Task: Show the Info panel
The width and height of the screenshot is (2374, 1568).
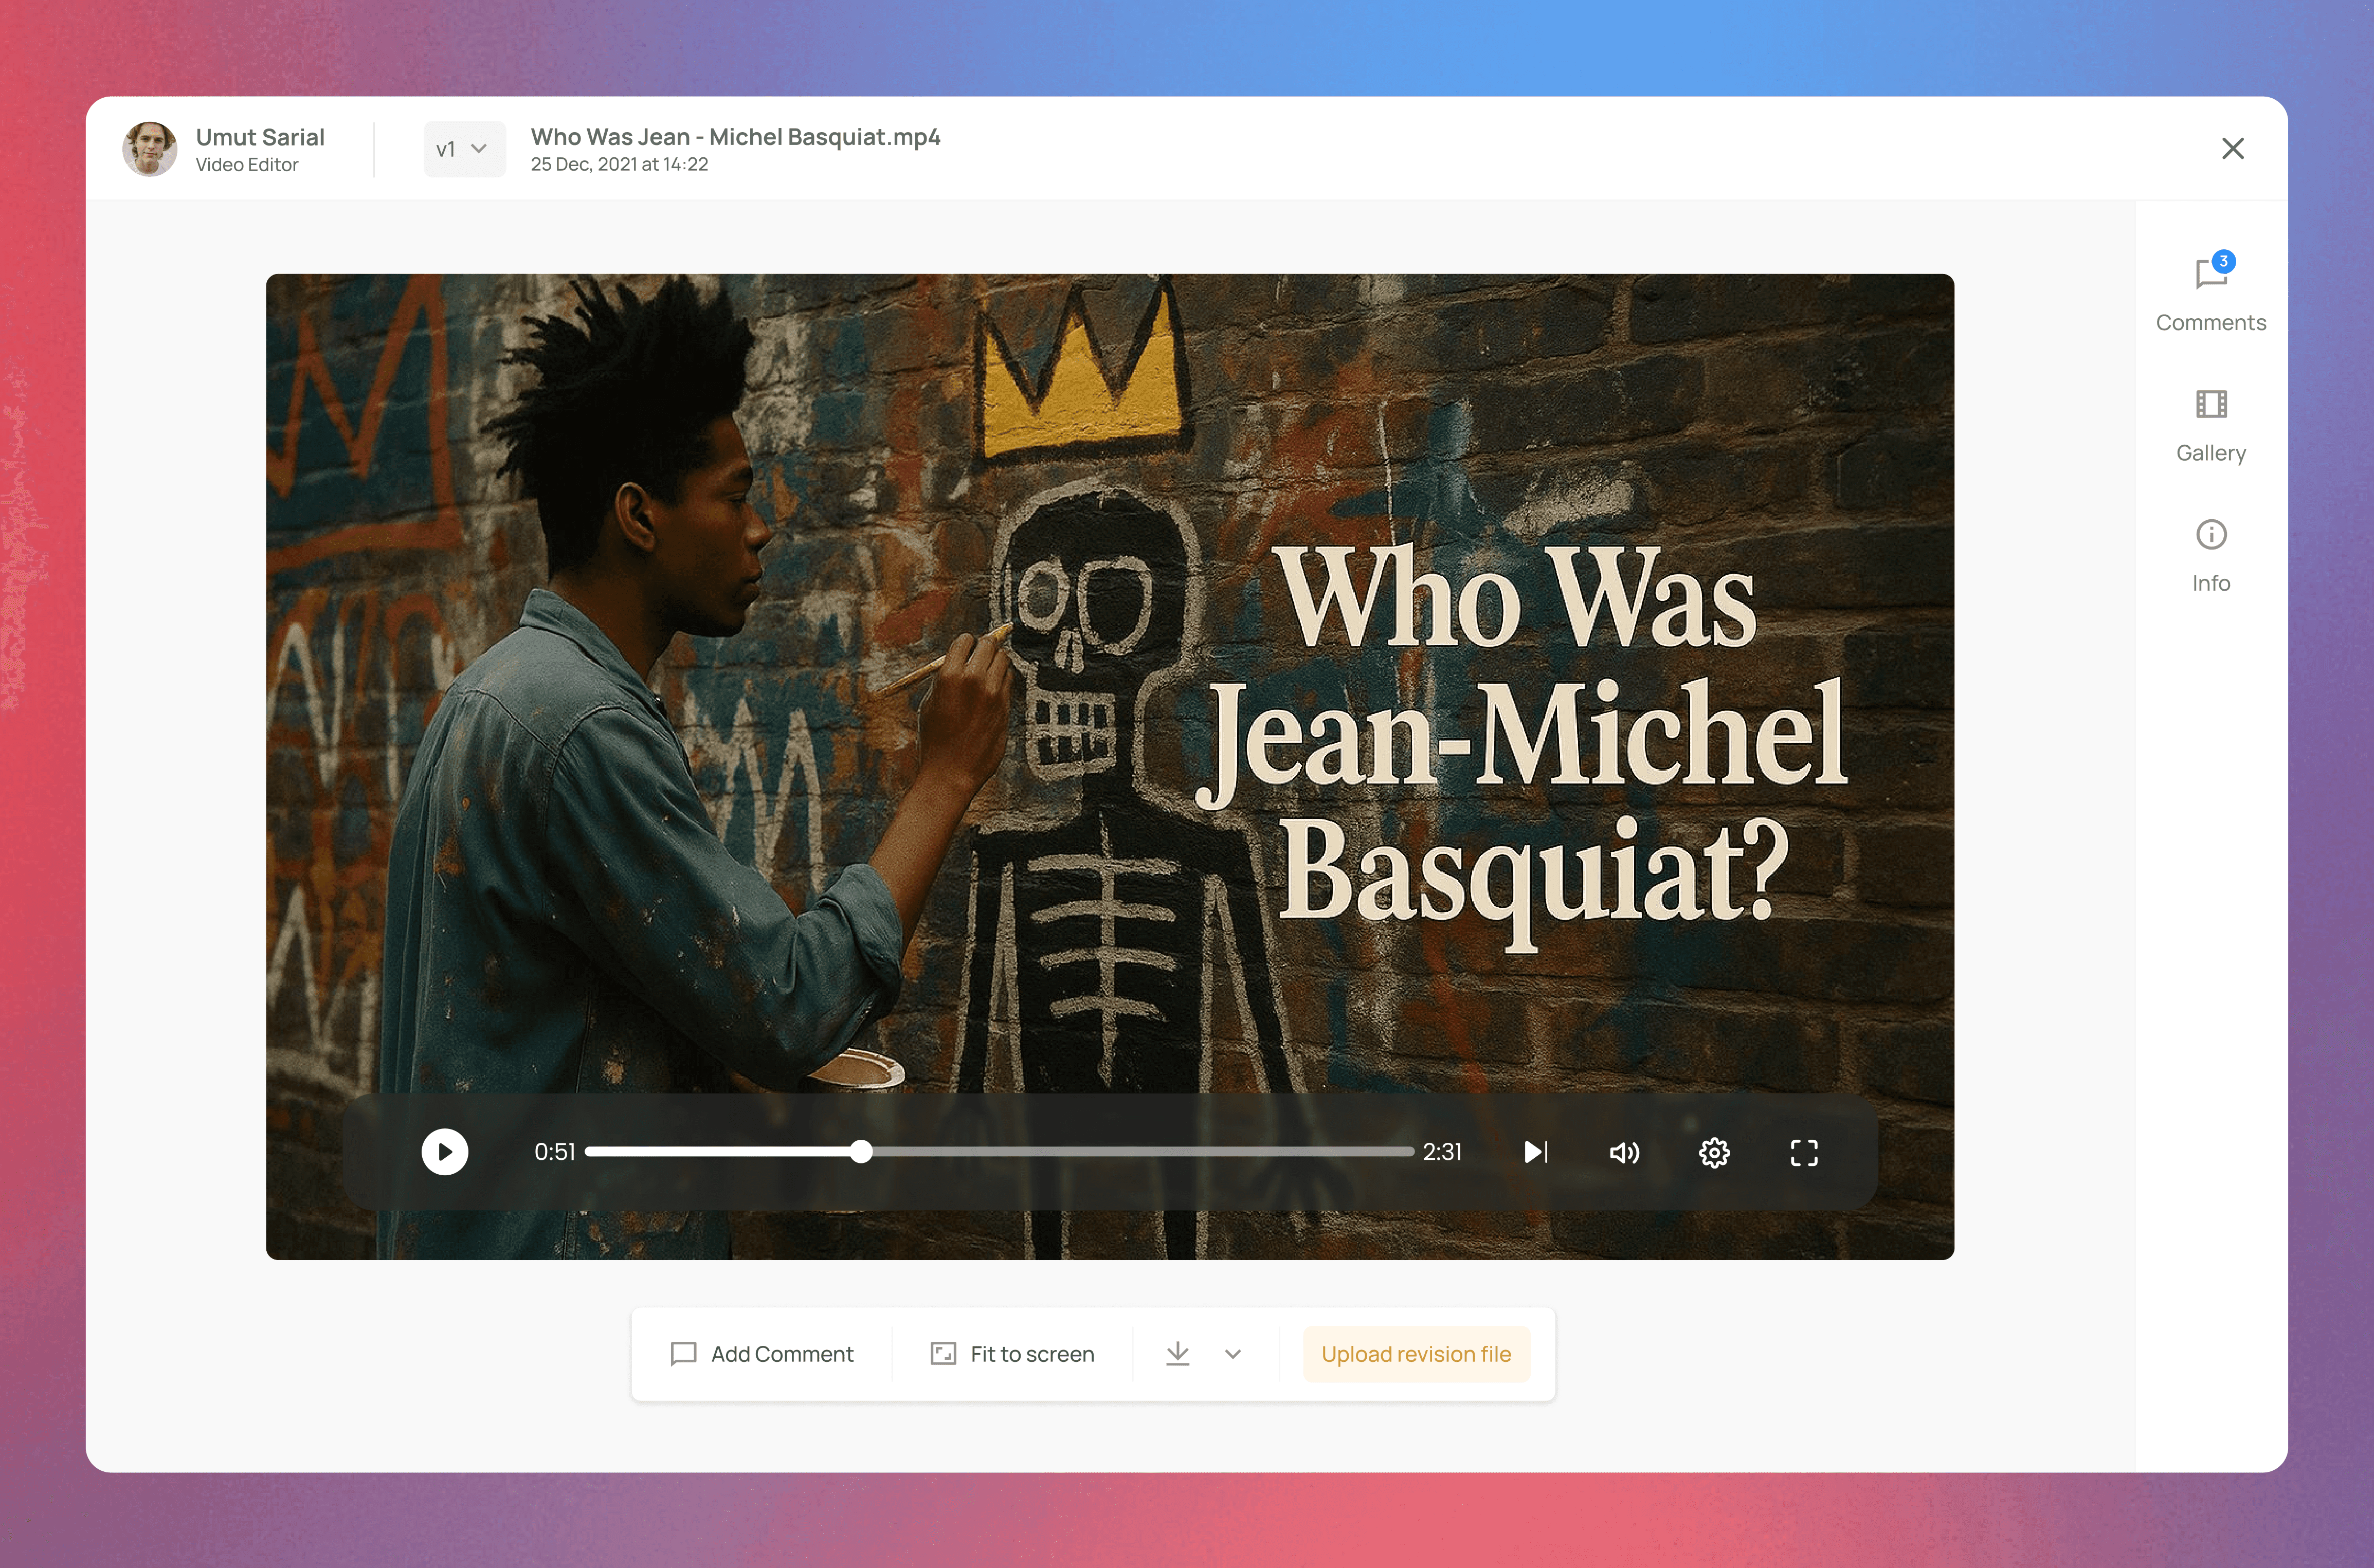Action: [2210, 555]
